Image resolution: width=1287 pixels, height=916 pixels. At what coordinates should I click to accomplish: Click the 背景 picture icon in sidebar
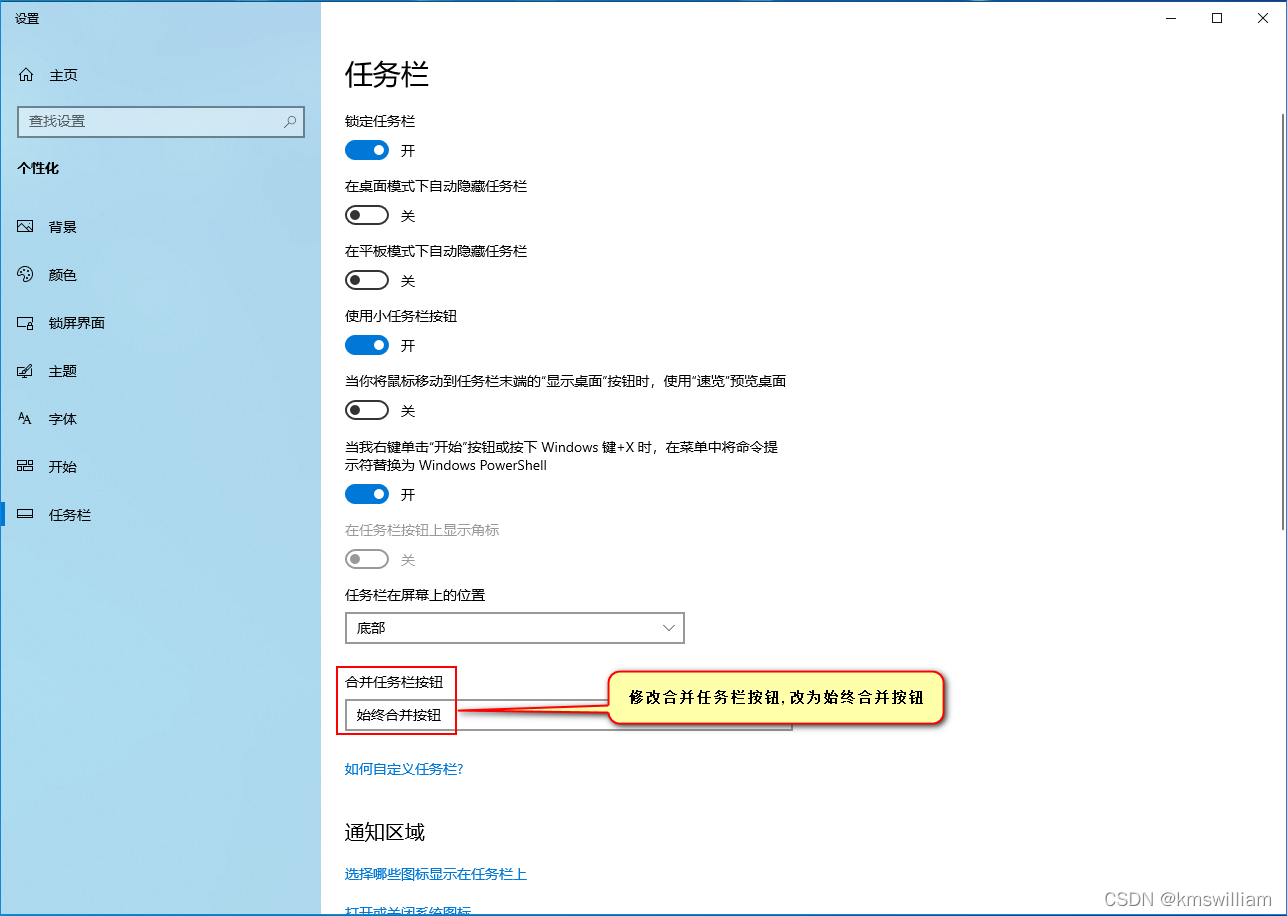pyautogui.click(x=26, y=227)
